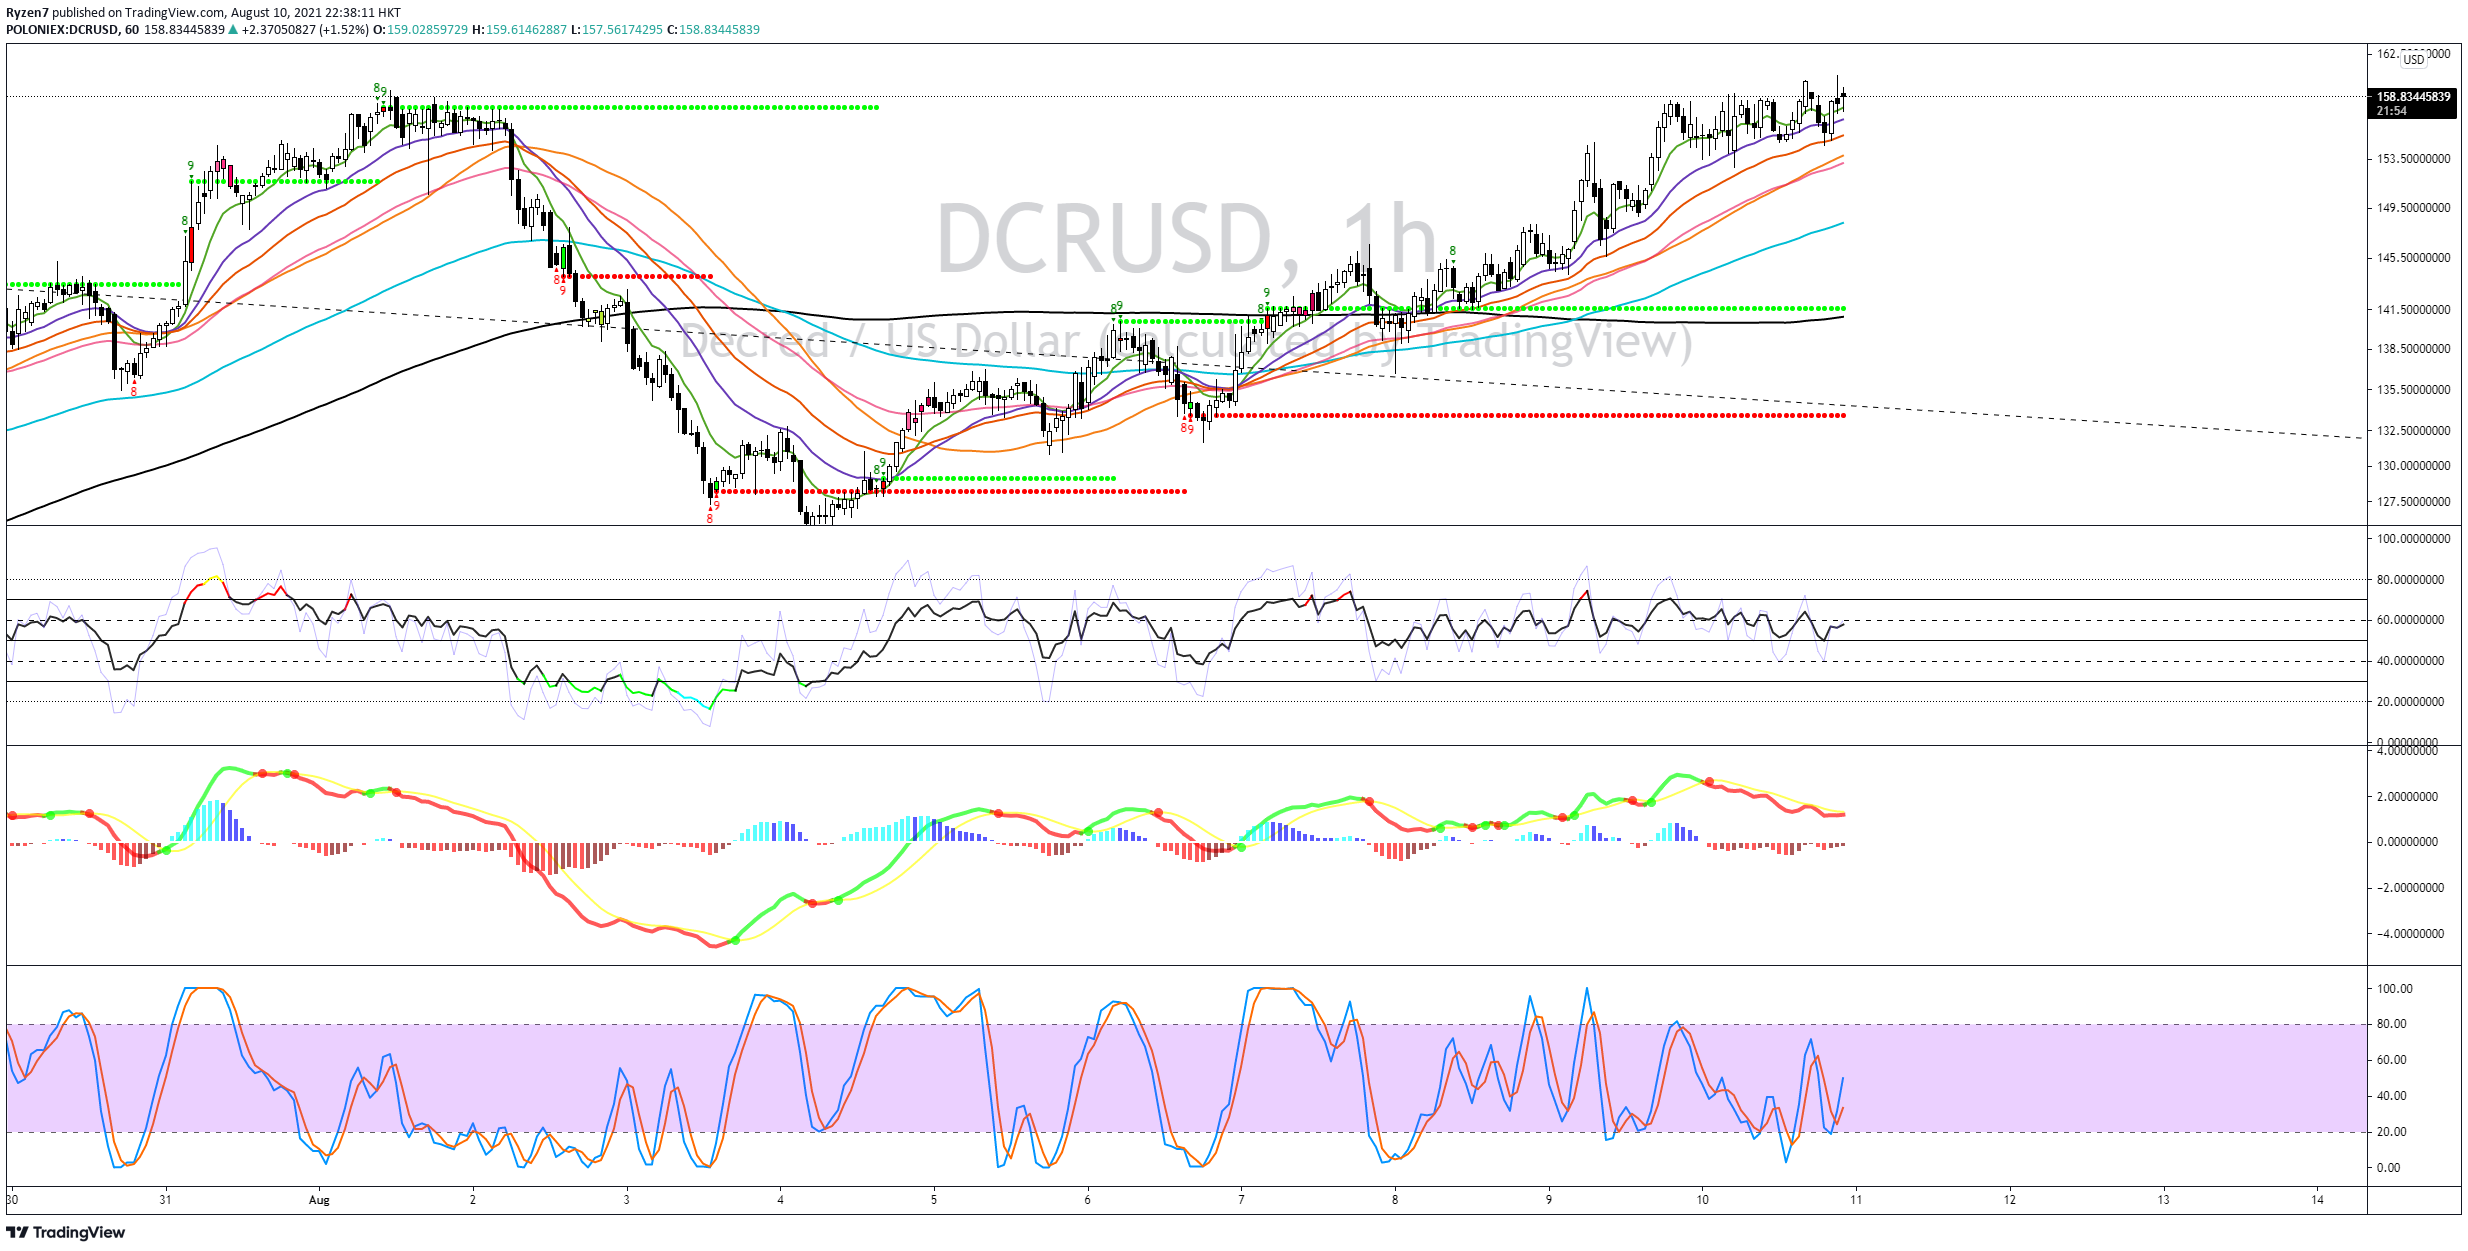
Task: Click the 10 label on the date axis
Action: pos(1702,1200)
